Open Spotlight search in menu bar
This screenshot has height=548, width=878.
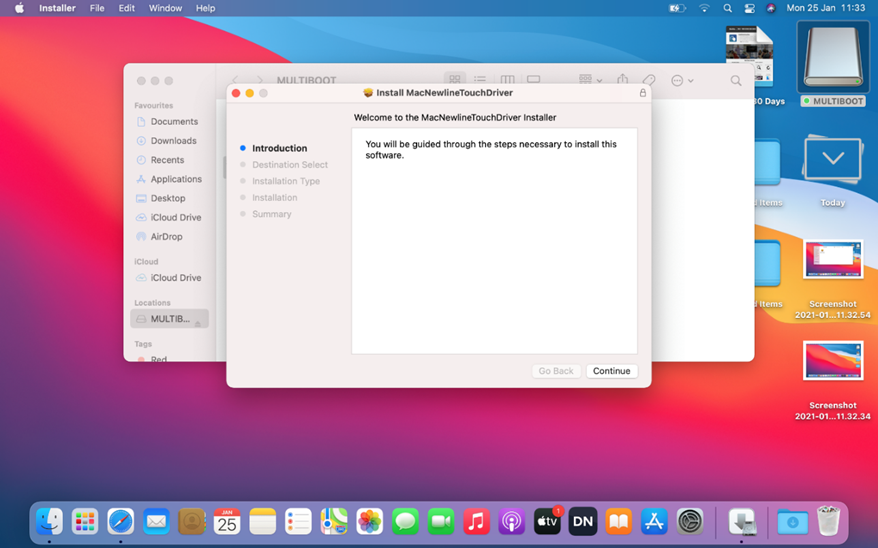(728, 8)
